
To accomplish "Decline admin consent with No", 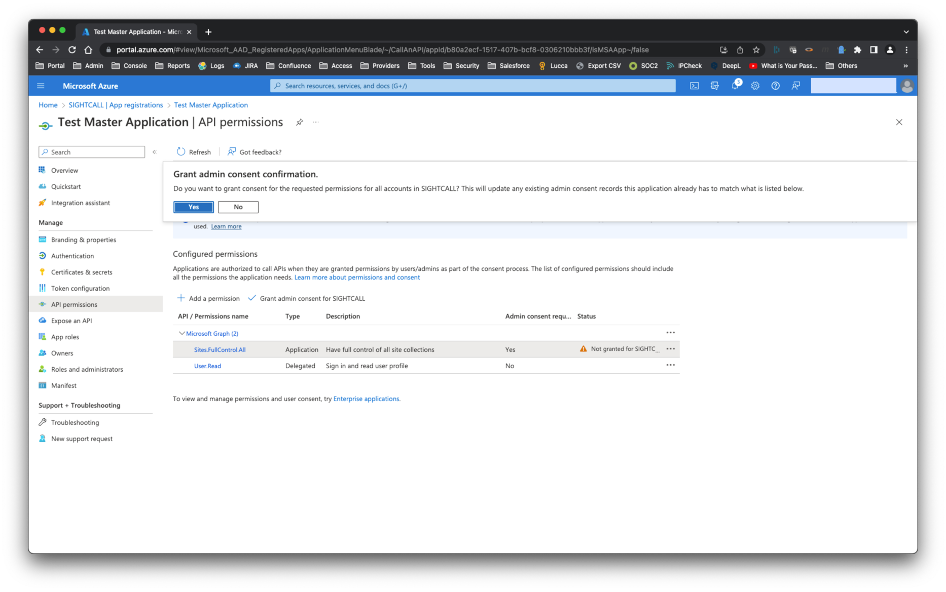I will coord(238,207).
